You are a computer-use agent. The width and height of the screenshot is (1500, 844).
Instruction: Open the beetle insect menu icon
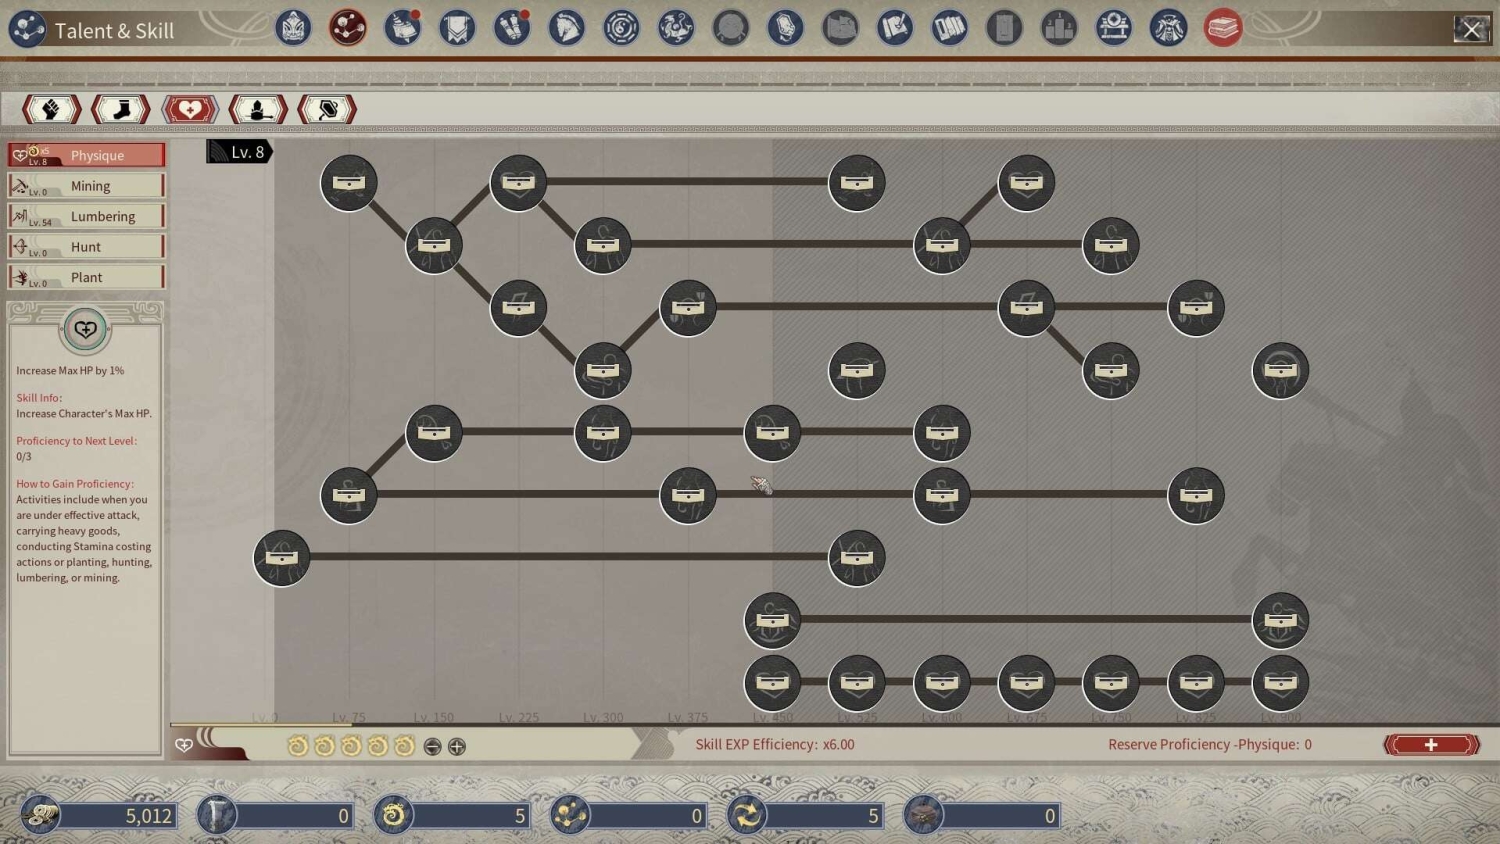[x=1168, y=28]
